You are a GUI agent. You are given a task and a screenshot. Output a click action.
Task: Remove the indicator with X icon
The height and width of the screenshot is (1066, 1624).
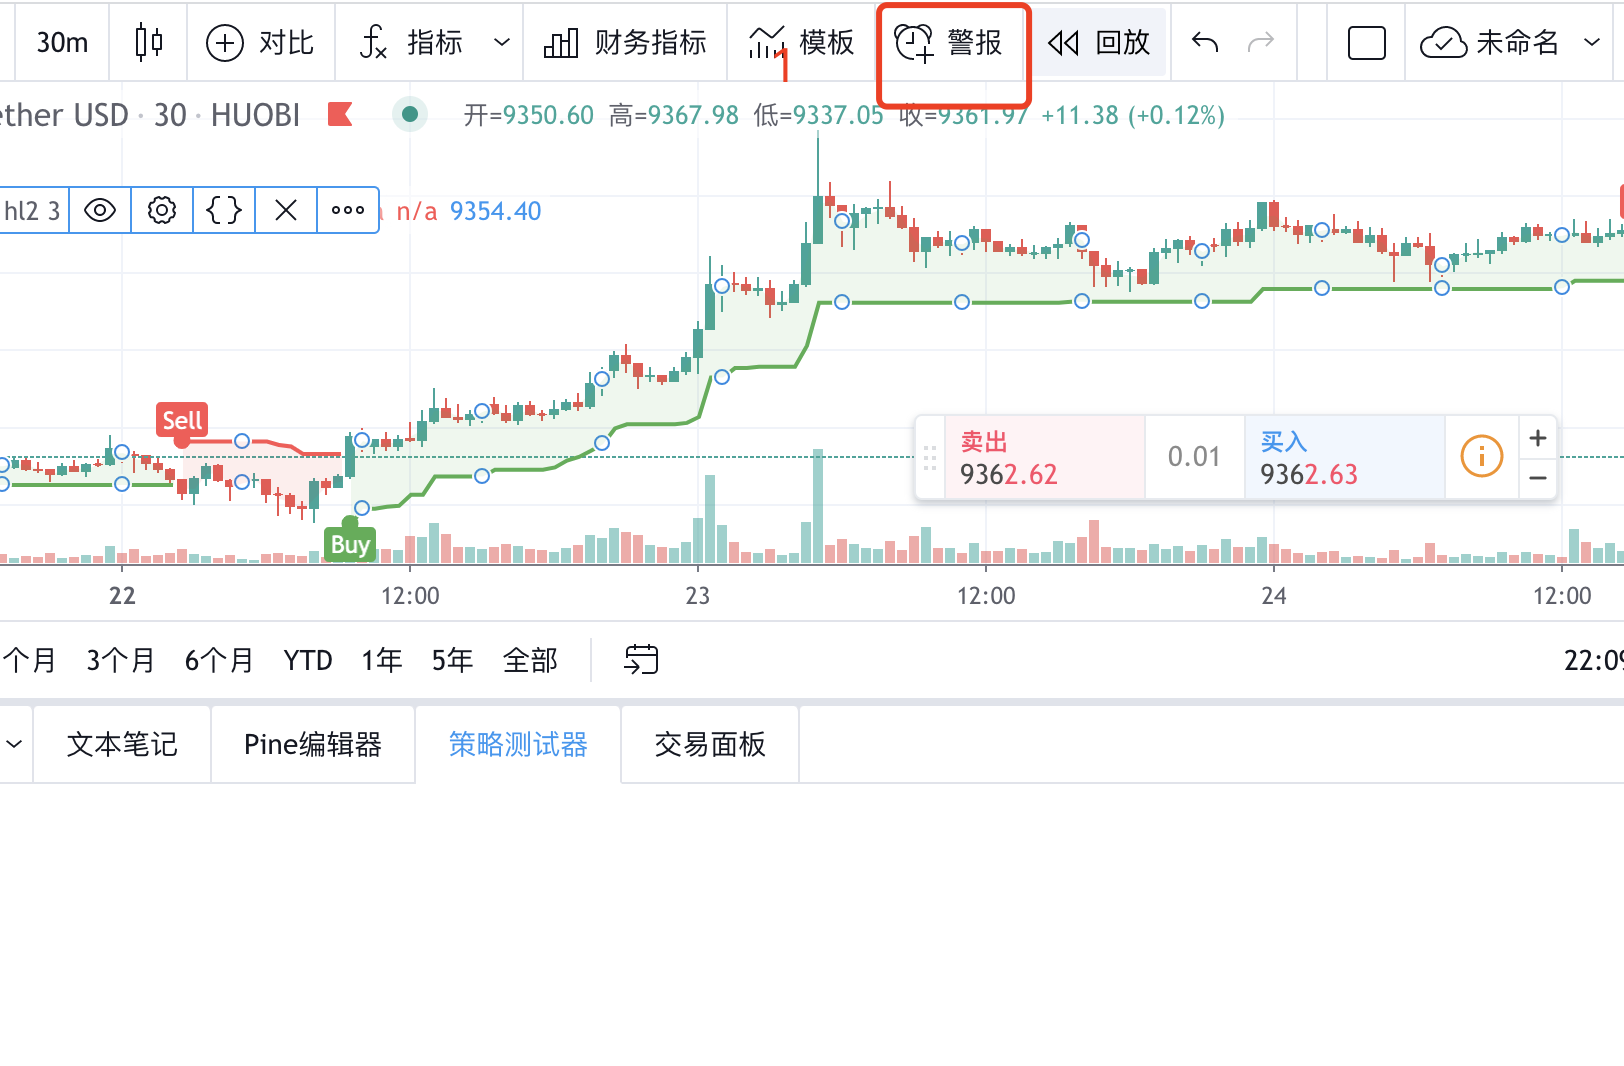pos(286,210)
